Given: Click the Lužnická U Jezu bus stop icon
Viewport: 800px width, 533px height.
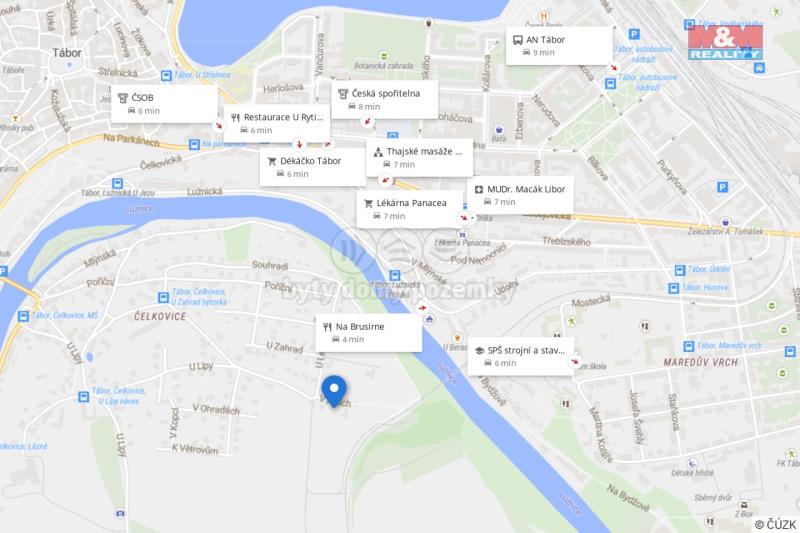Looking at the screenshot, I should tap(117, 183).
